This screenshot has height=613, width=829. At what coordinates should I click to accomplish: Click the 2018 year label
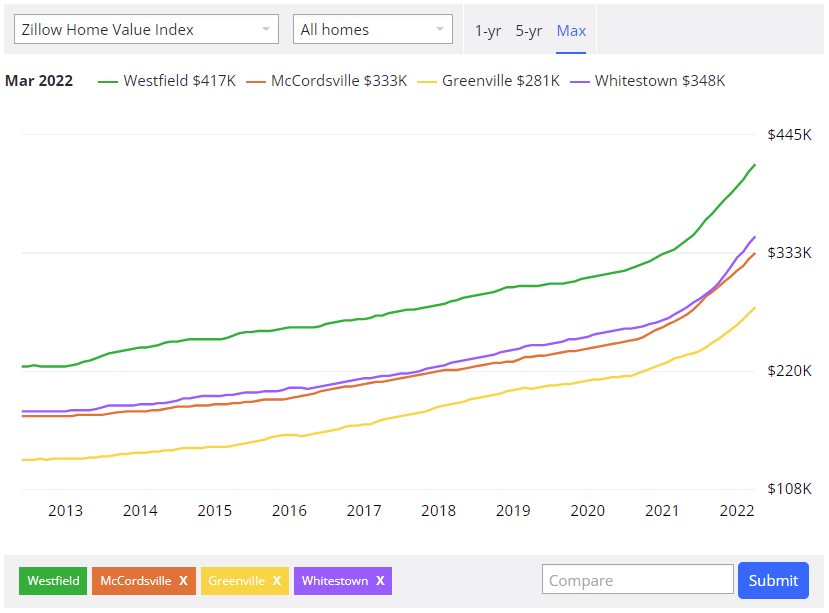(438, 510)
